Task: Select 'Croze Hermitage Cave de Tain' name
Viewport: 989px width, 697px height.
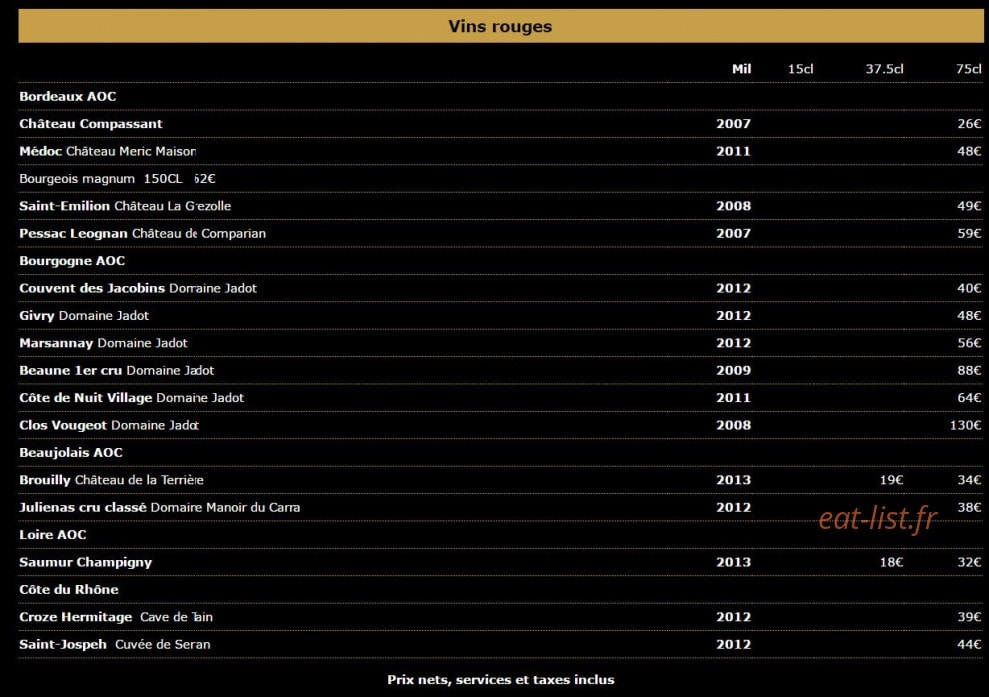Action: (116, 617)
